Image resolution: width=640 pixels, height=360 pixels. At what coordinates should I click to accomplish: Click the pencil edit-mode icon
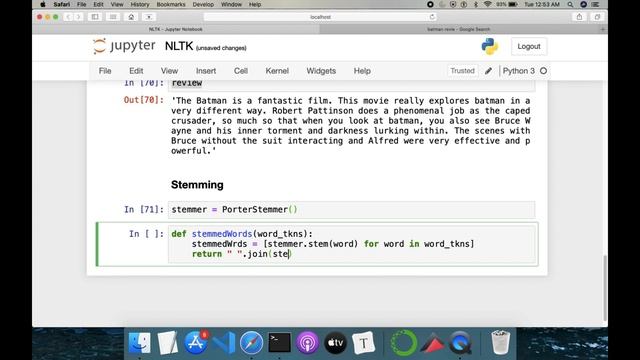[x=488, y=71]
